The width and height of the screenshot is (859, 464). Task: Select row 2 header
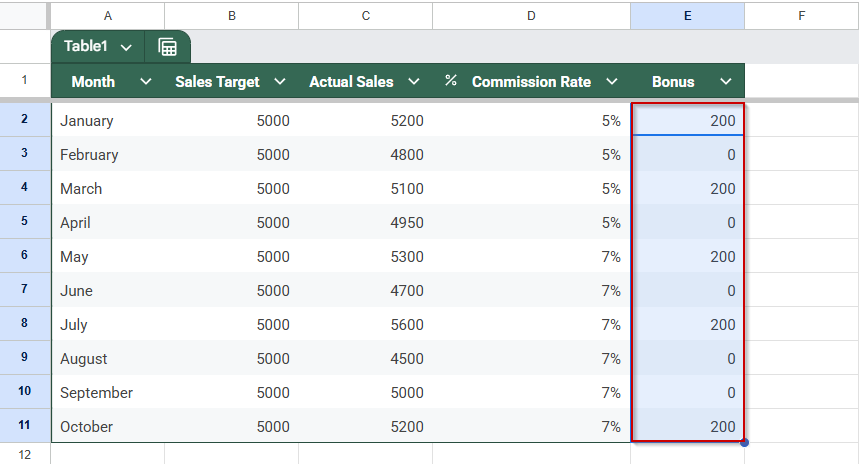[24, 119]
